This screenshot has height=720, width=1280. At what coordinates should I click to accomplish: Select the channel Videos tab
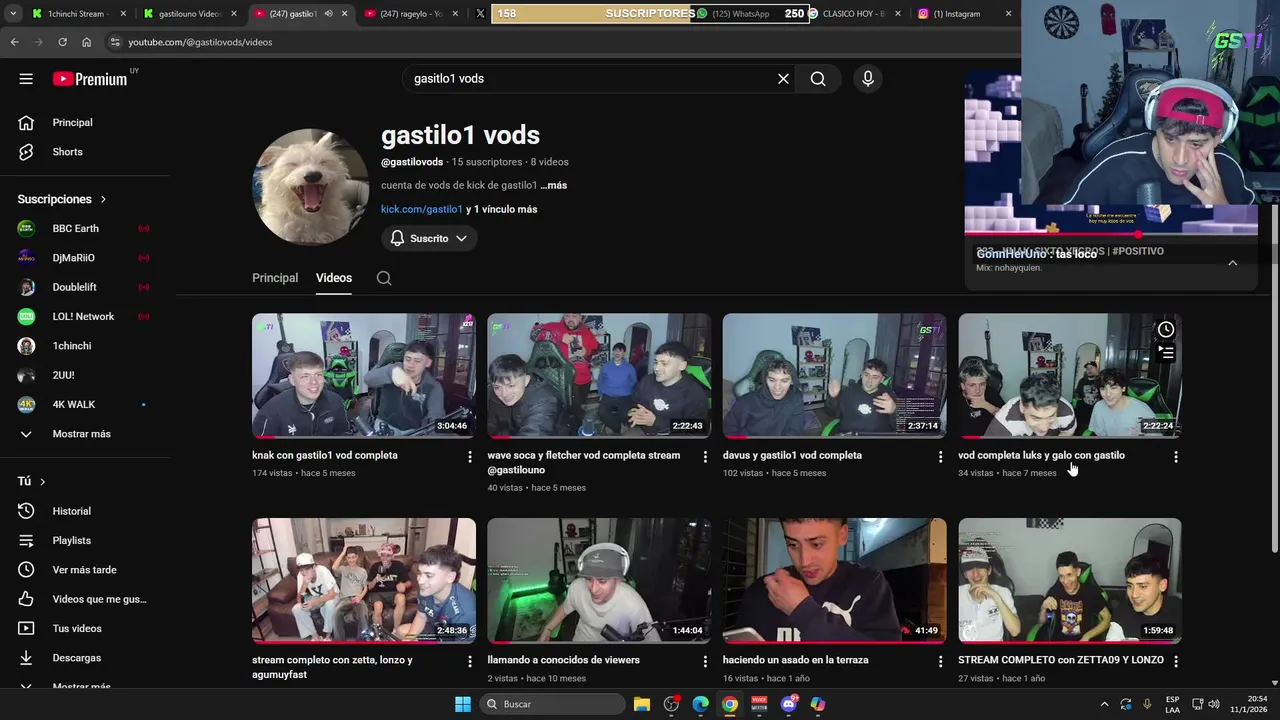(x=334, y=278)
